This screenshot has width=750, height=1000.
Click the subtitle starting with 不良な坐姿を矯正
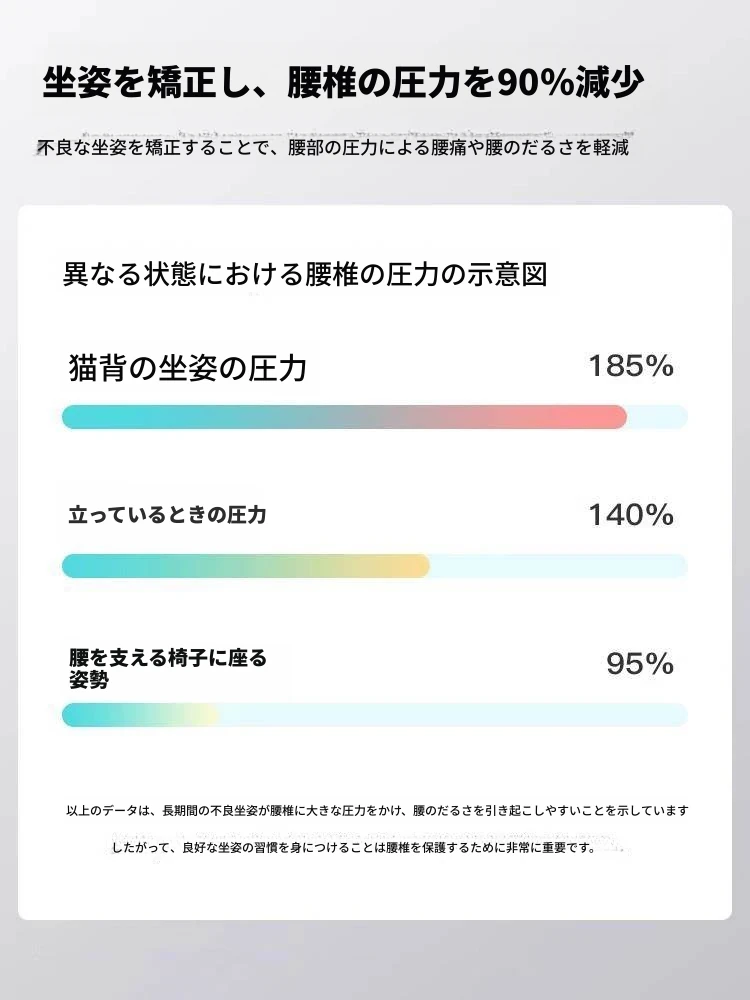[334, 147]
